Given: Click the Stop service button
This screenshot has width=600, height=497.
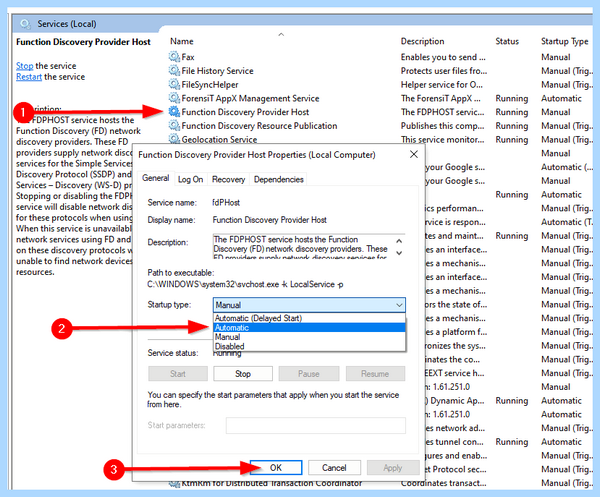Looking at the screenshot, I should pos(243,374).
